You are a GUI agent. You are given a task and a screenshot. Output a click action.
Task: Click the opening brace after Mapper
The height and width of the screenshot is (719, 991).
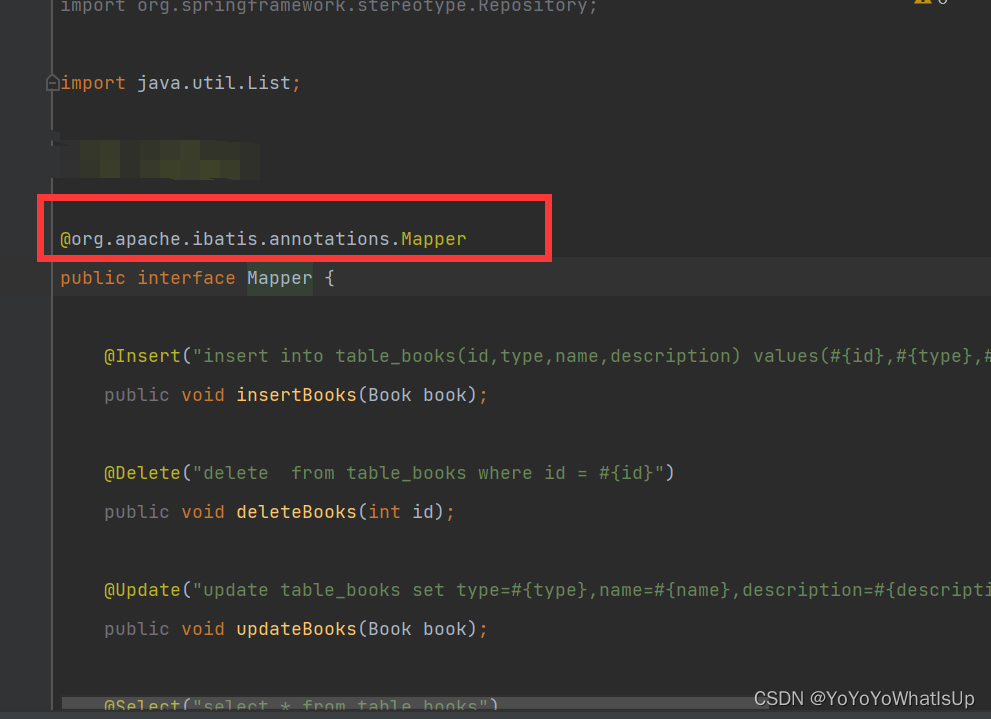[329, 278]
